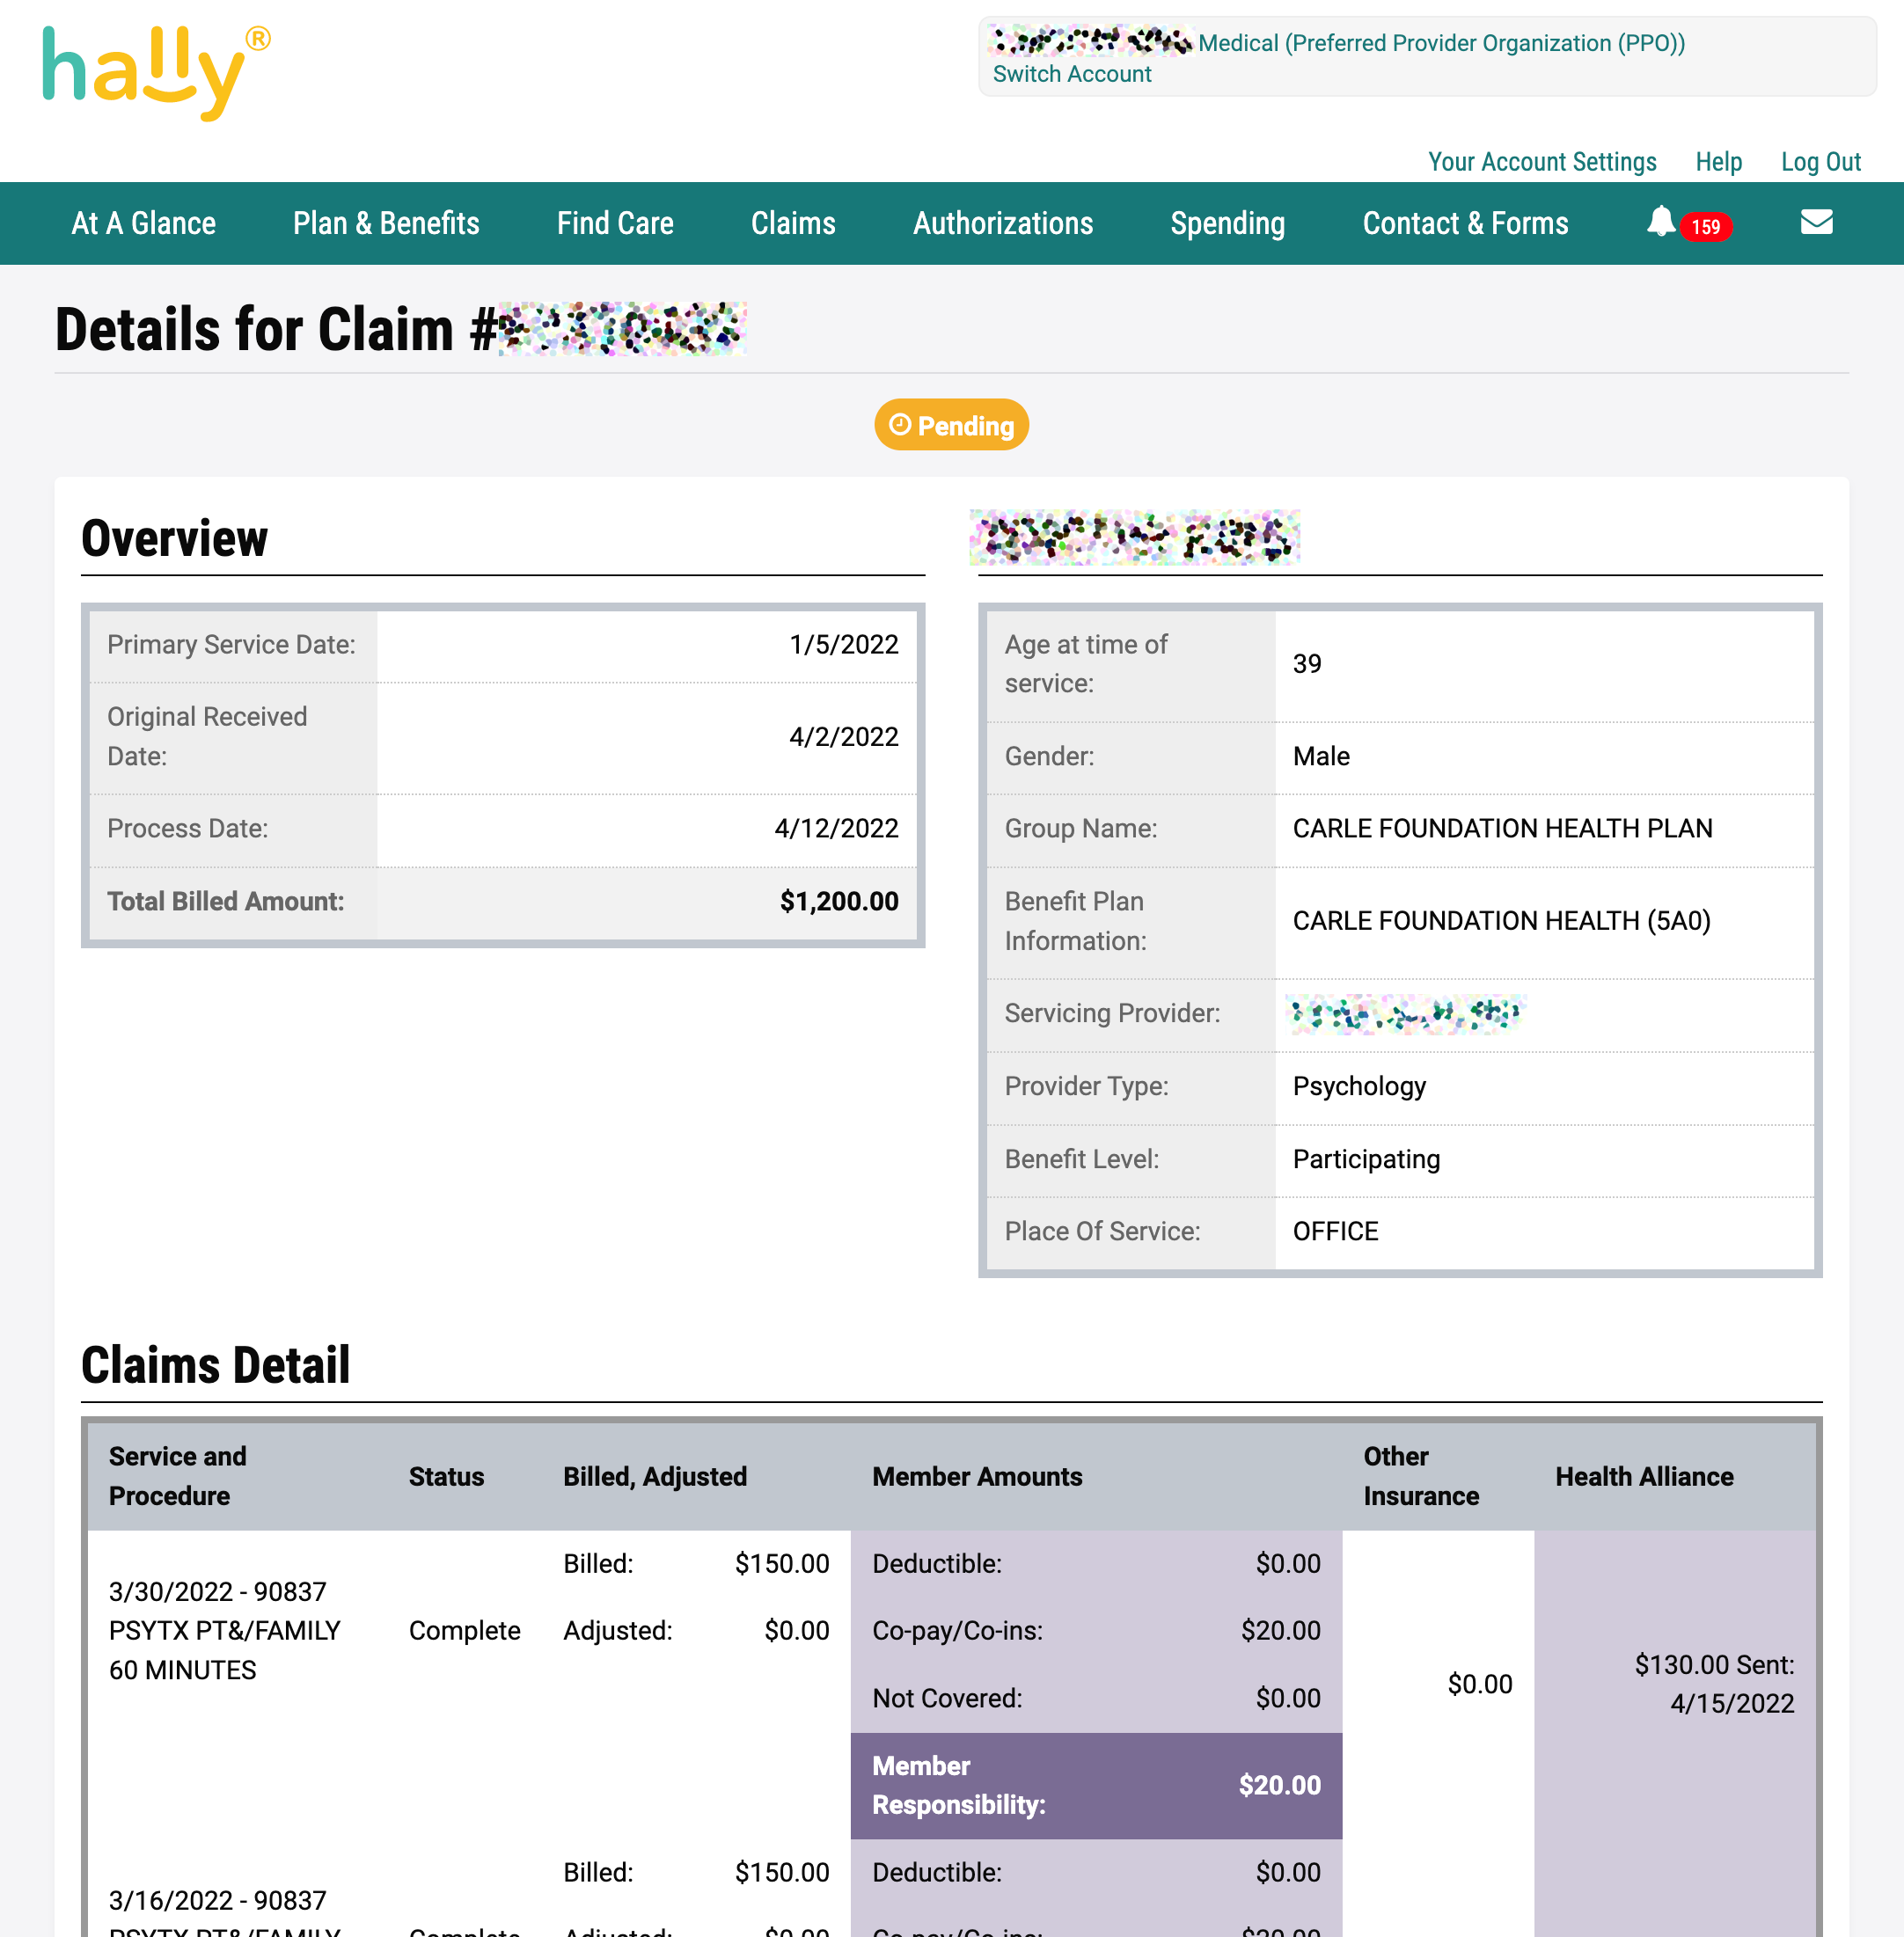Open the At A Glance menu
The width and height of the screenshot is (1904, 1937).
pos(143,223)
